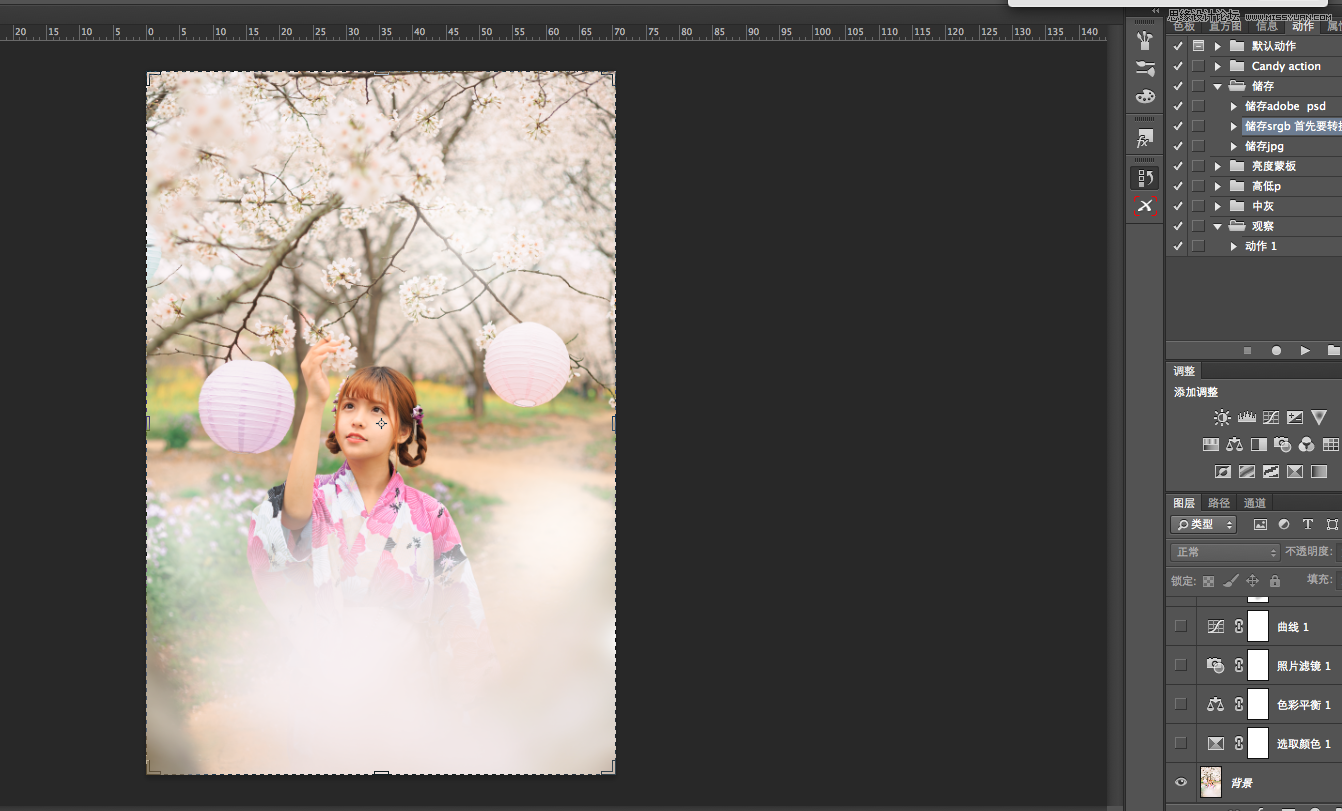
Task: Open the Brush Presets panel icon
Action: click(x=1145, y=40)
